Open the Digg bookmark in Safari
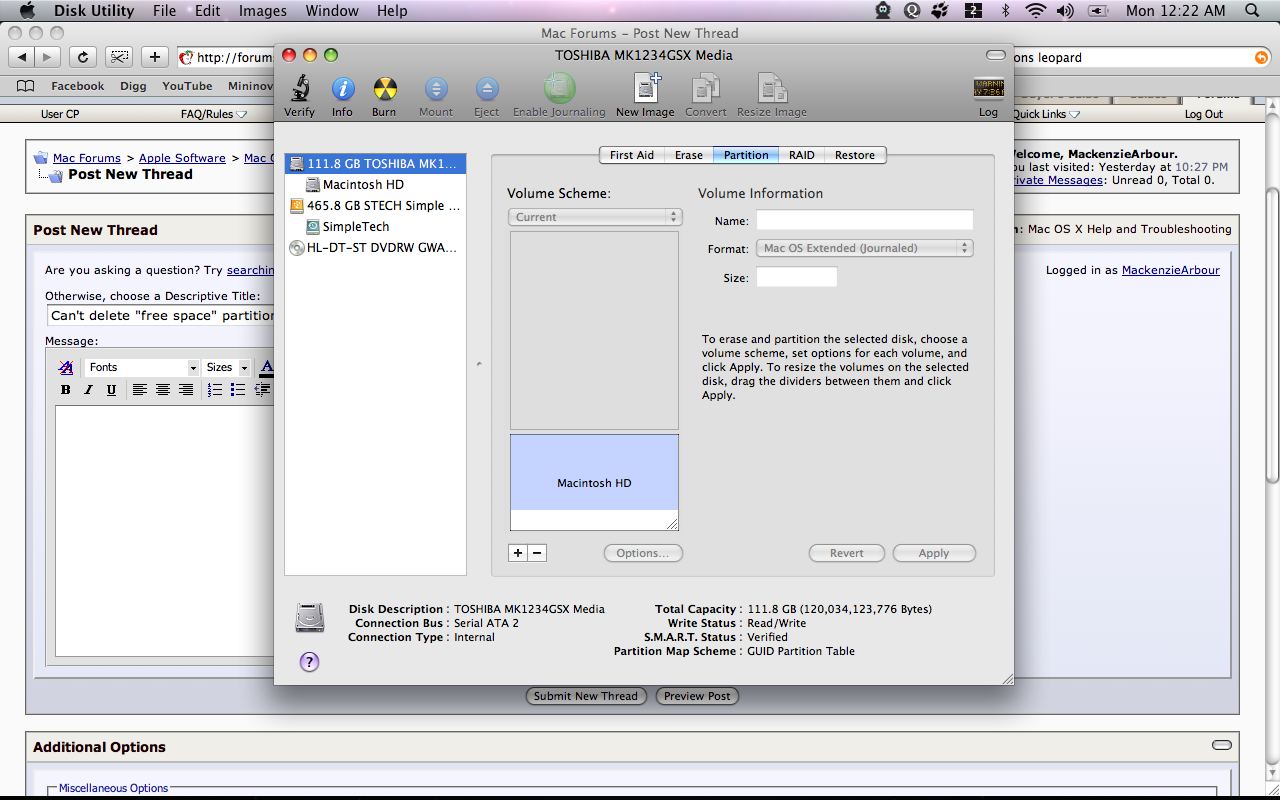This screenshot has width=1280, height=800. 133,86
